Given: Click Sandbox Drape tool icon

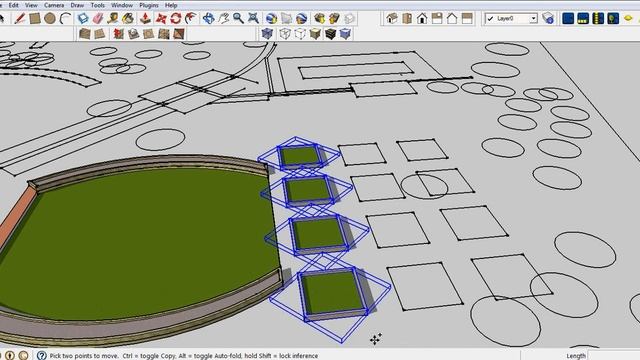Looking at the screenshot, I should tap(149, 34).
